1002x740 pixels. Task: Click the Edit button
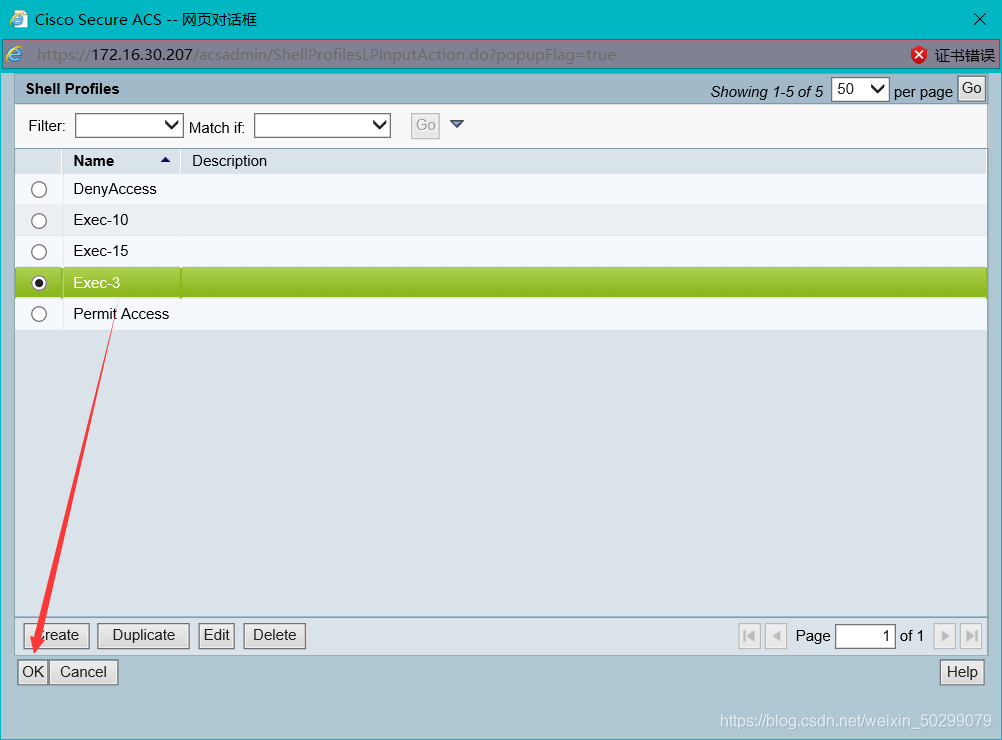pos(217,636)
